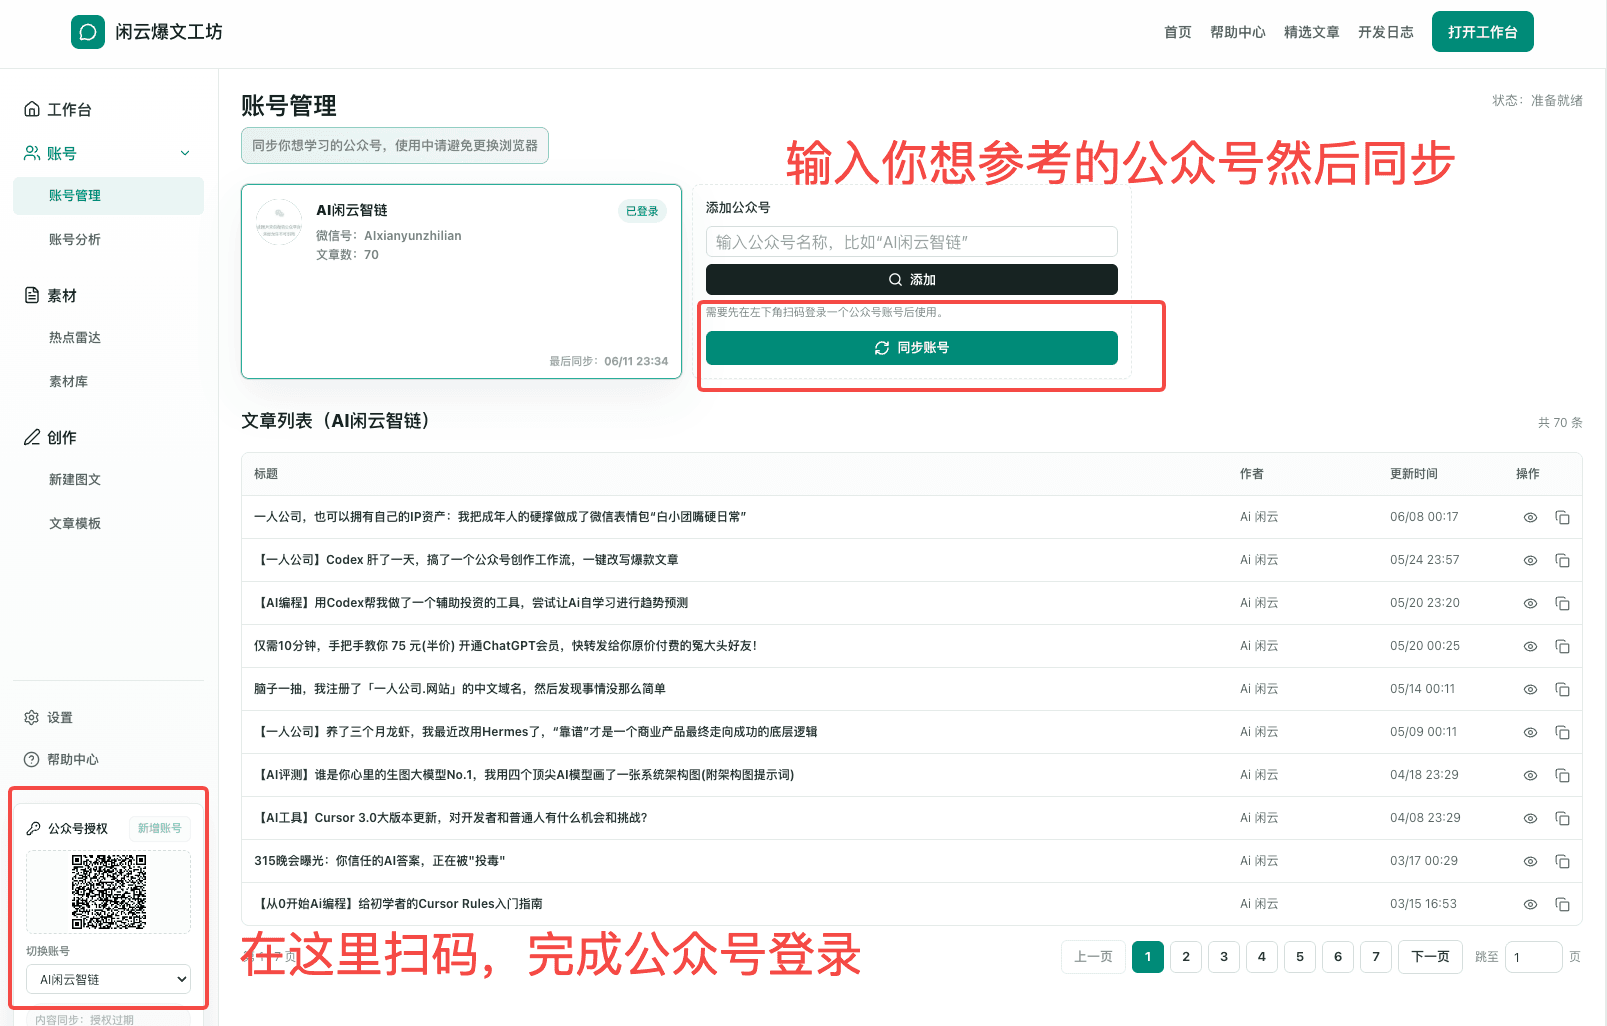Copy article dated 04/18 23:29
The height and width of the screenshot is (1026, 1607).
click(1562, 776)
